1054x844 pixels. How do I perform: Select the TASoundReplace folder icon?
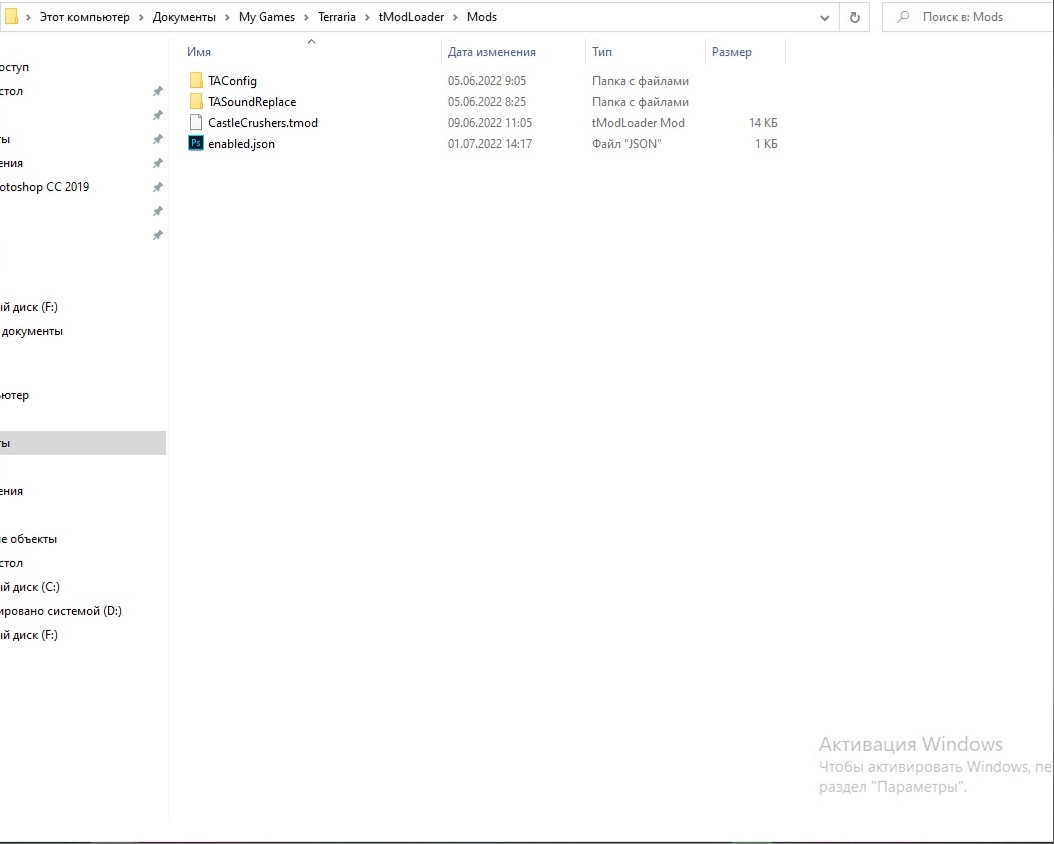196,101
